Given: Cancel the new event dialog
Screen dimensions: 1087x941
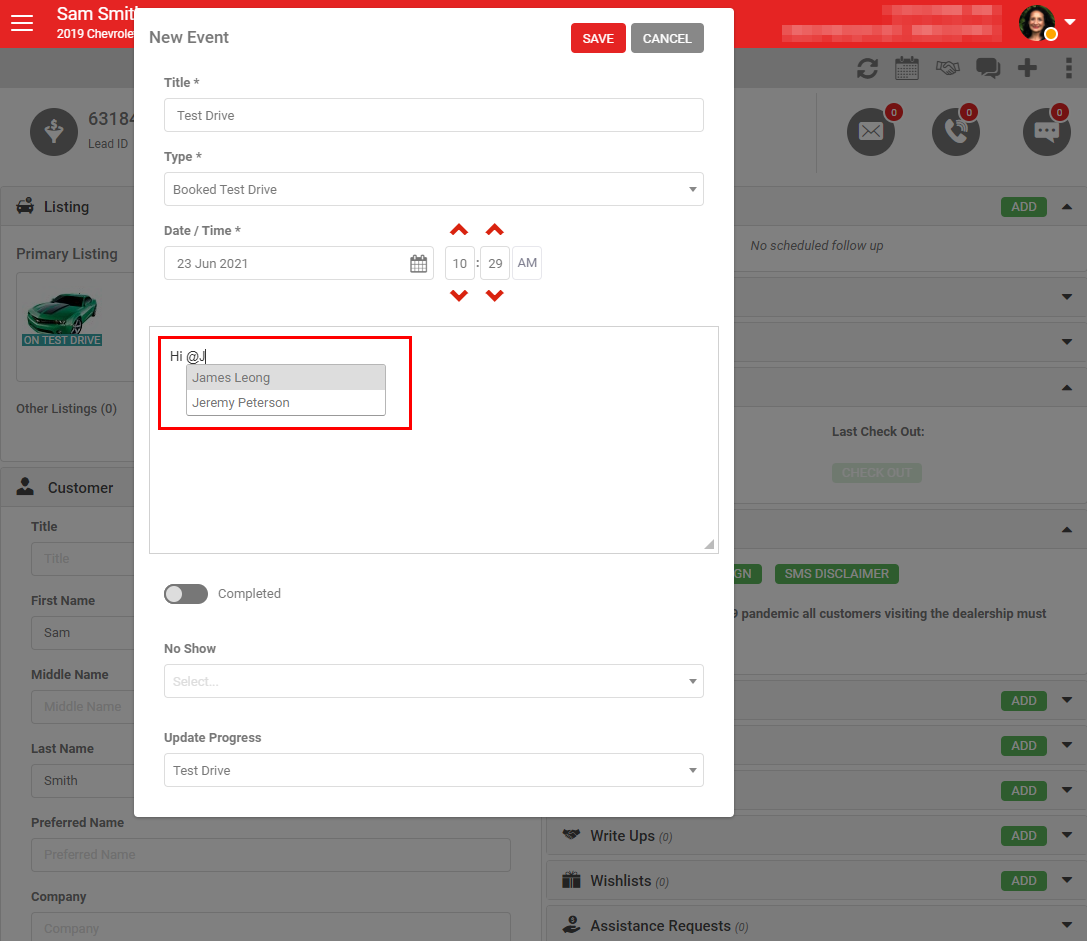Looking at the screenshot, I should coord(667,38).
